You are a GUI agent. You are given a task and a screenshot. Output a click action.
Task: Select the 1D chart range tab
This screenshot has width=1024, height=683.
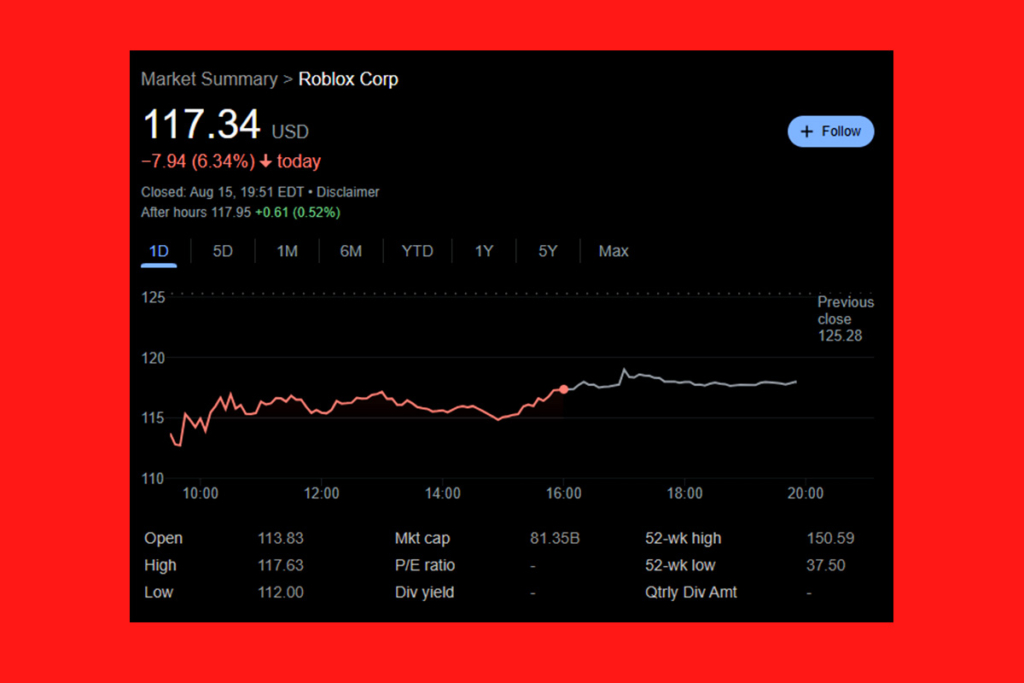tap(158, 251)
